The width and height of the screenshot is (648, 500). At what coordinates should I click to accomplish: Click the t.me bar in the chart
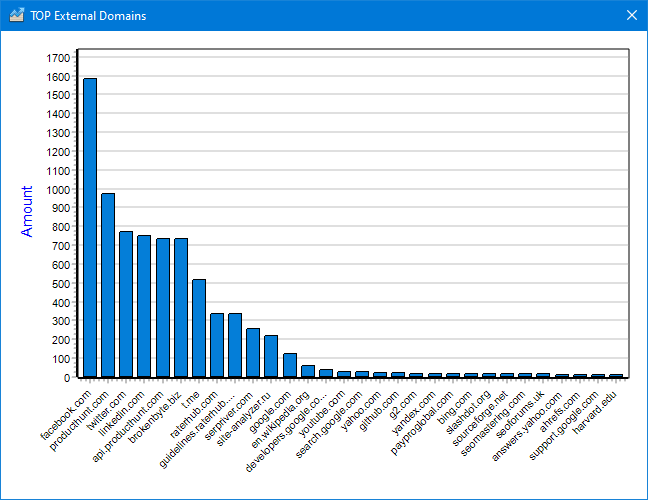coord(199,328)
